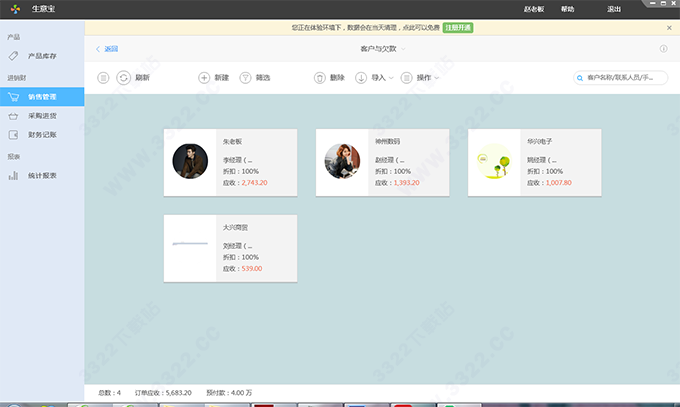
Task: Click the 注册开通 green button
Action: click(458, 28)
